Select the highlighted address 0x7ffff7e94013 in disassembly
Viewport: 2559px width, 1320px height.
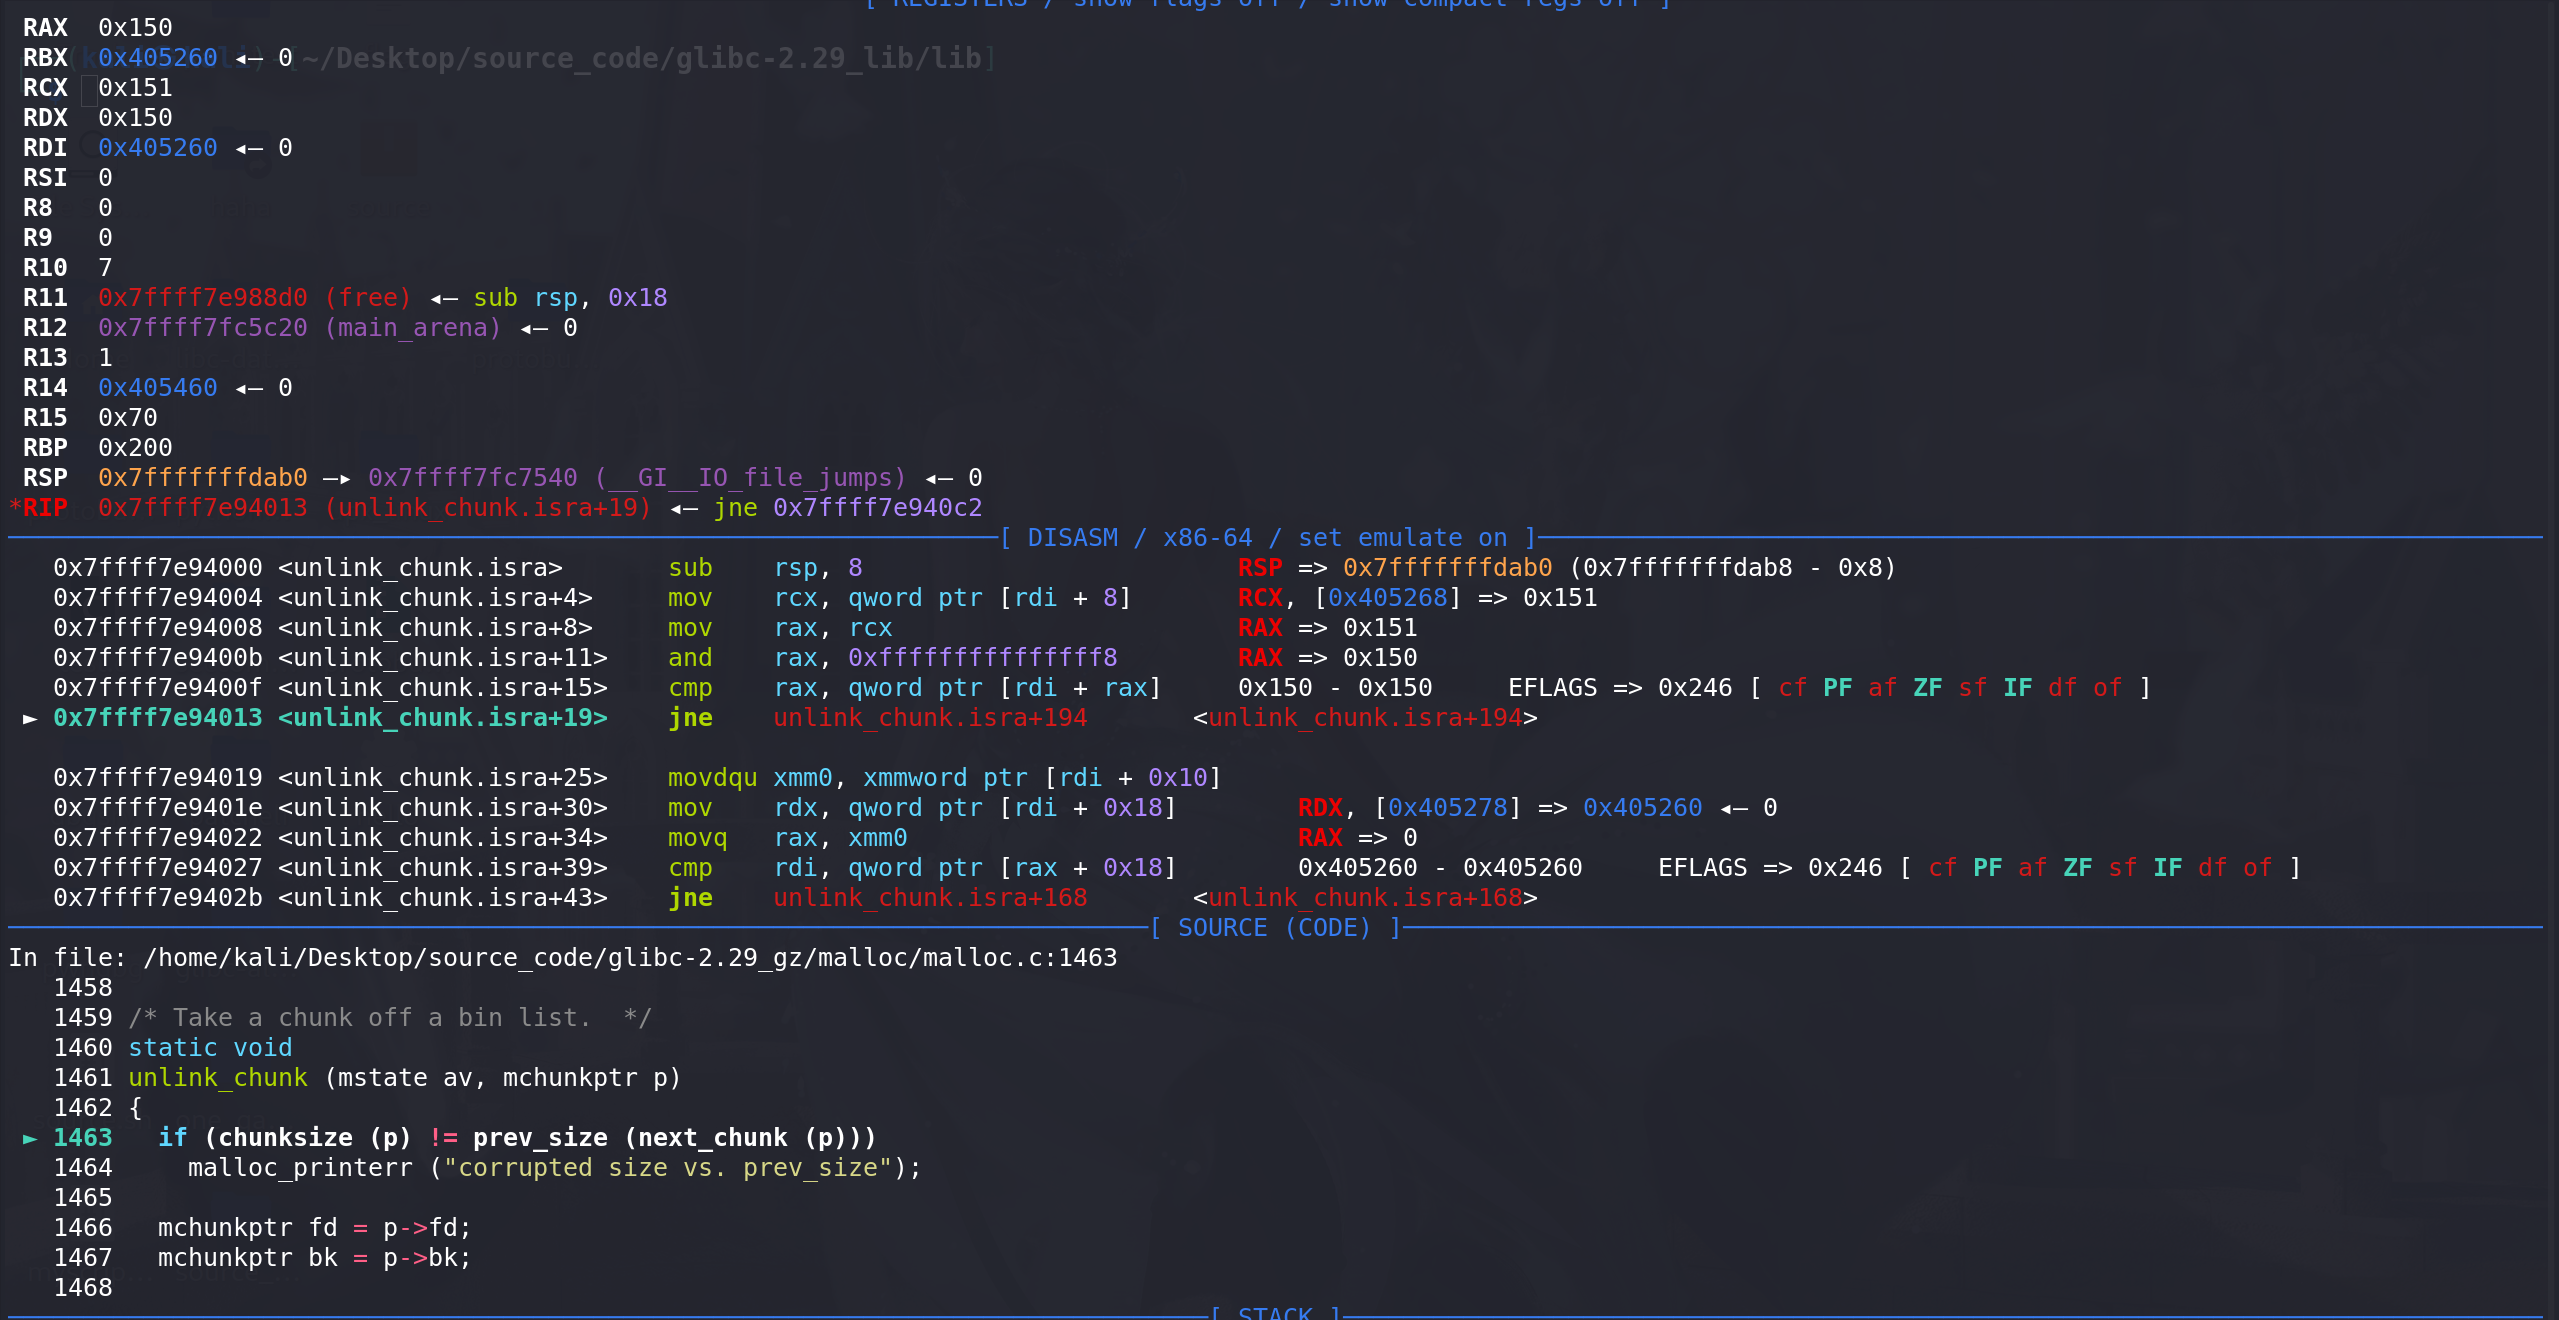(x=158, y=718)
